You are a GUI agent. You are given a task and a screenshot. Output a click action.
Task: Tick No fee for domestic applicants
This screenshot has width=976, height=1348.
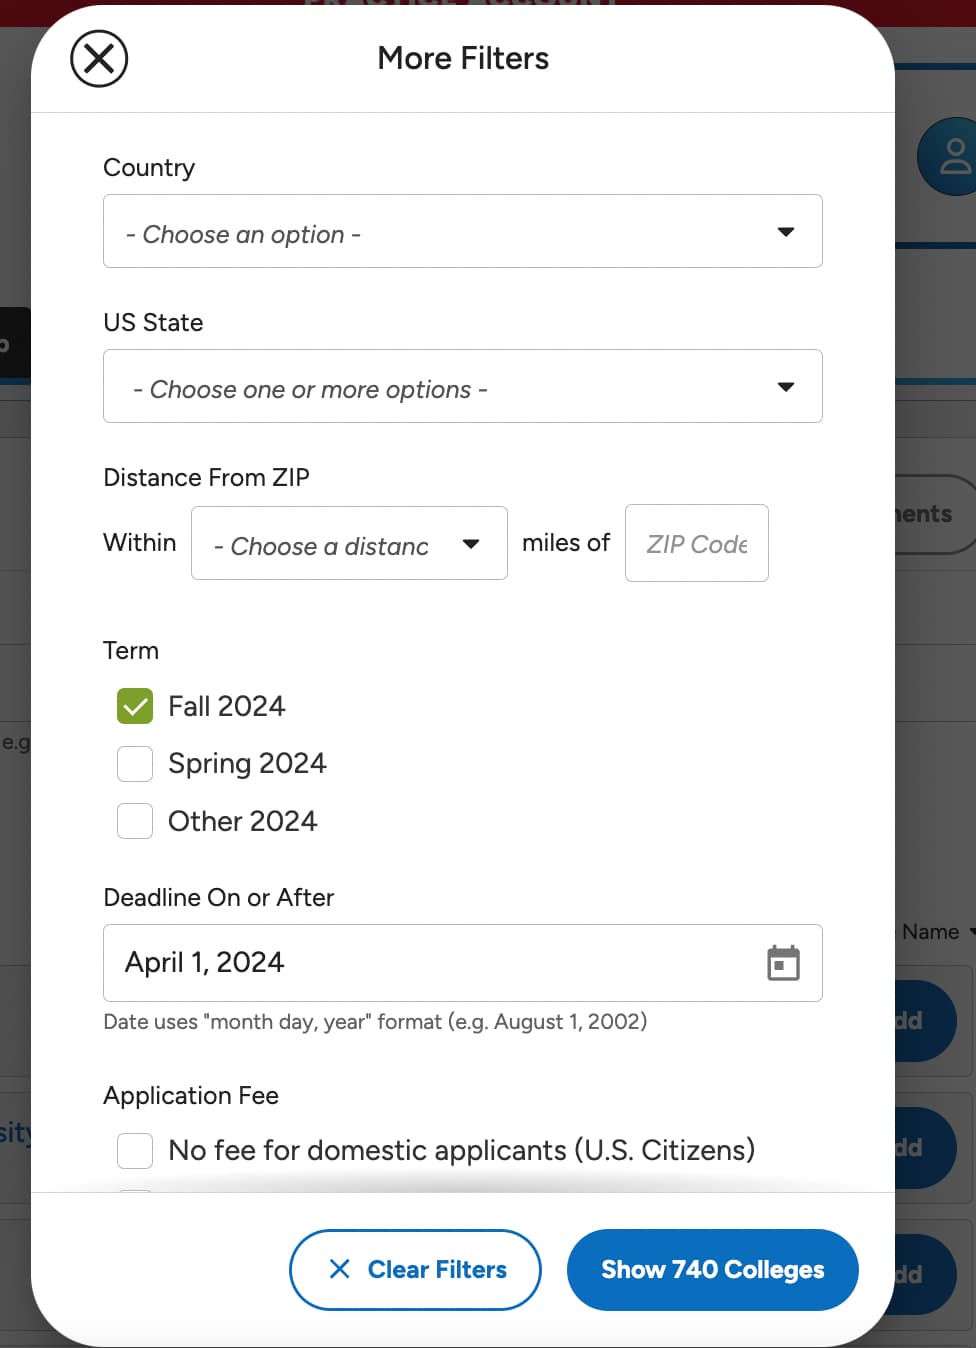coord(135,1151)
